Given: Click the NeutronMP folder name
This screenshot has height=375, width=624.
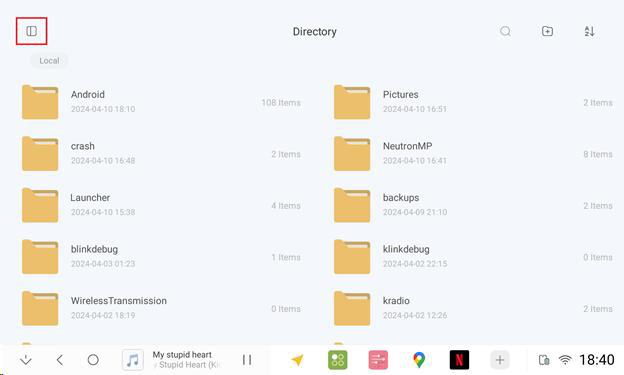Looking at the screenshot, I should [x=408, y=146].
